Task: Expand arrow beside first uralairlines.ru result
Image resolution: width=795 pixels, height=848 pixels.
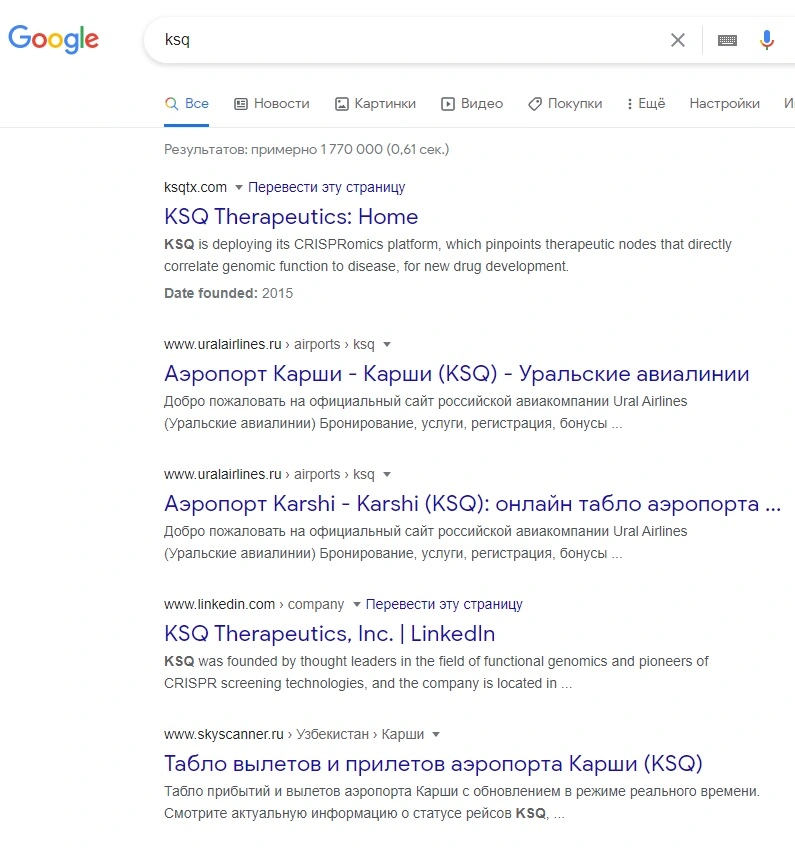Action: point(387,344)
